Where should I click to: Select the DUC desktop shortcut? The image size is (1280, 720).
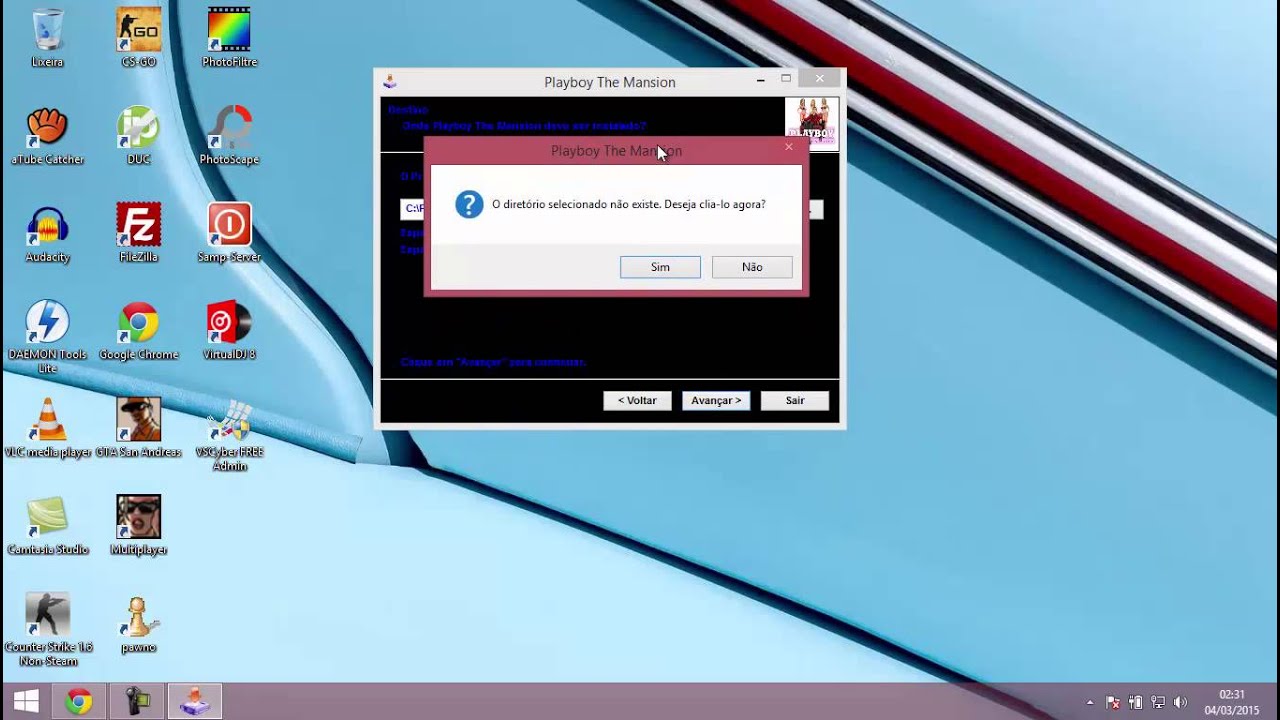pyautogui.click(x=139, y=135)
